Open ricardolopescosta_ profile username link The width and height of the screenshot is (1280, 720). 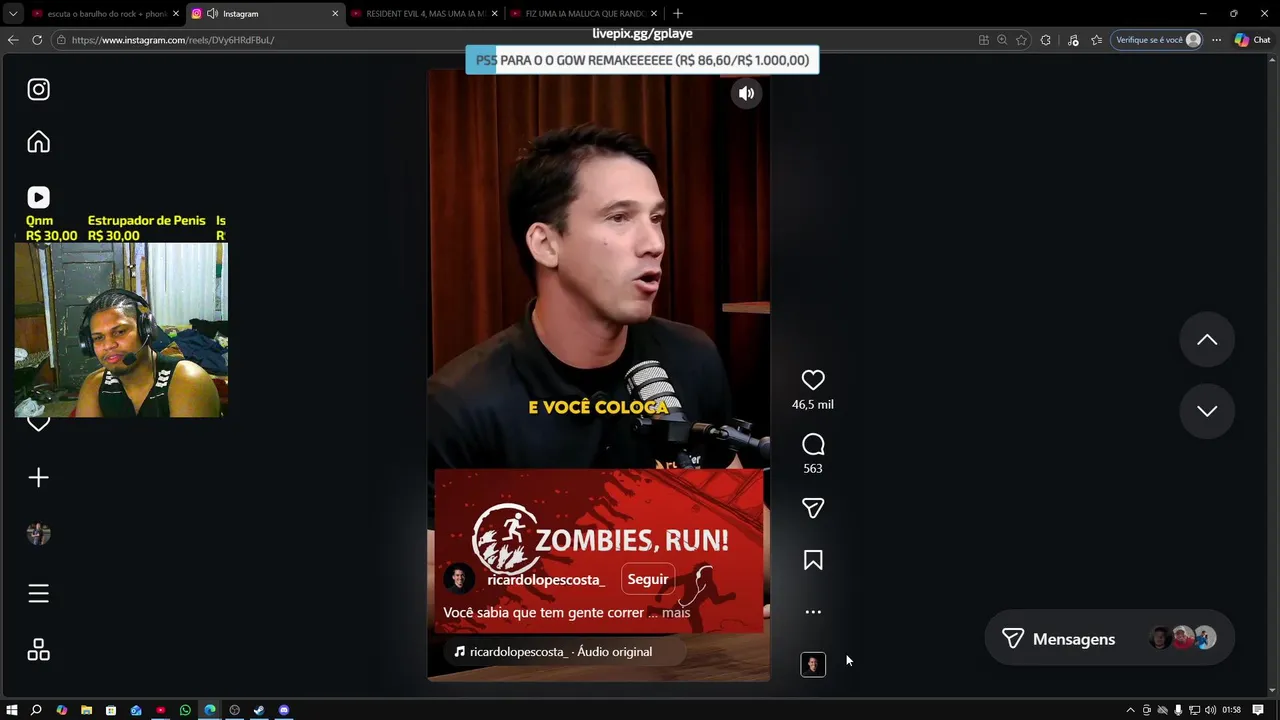tap(546, 580)
